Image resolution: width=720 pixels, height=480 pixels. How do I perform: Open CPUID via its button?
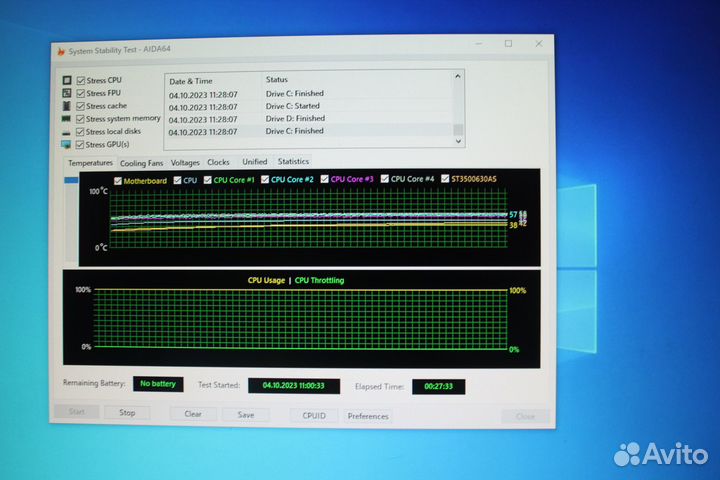pyautogui.click(x=314, y=416)
